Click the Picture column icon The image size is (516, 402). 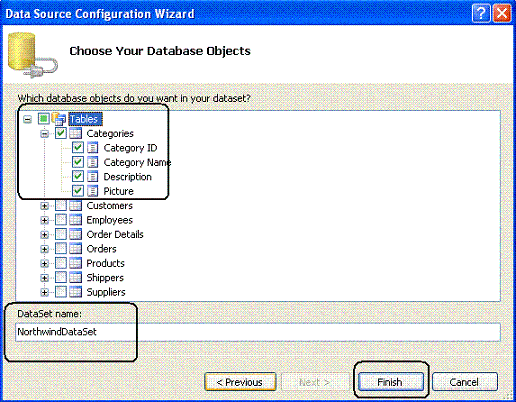tap(92, 191)
